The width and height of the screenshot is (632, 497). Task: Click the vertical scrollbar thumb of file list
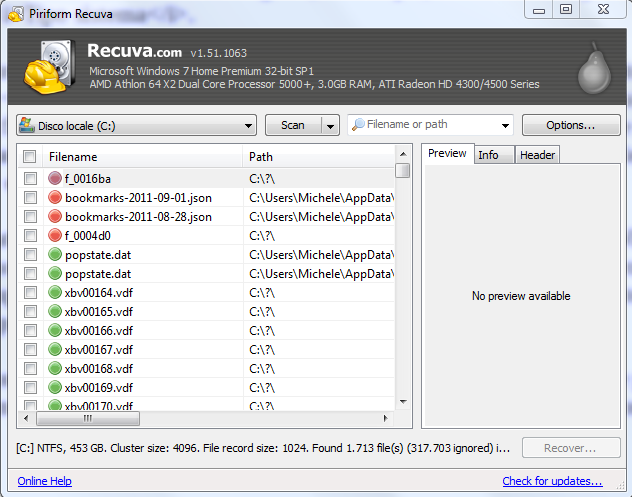pos(402,171)
